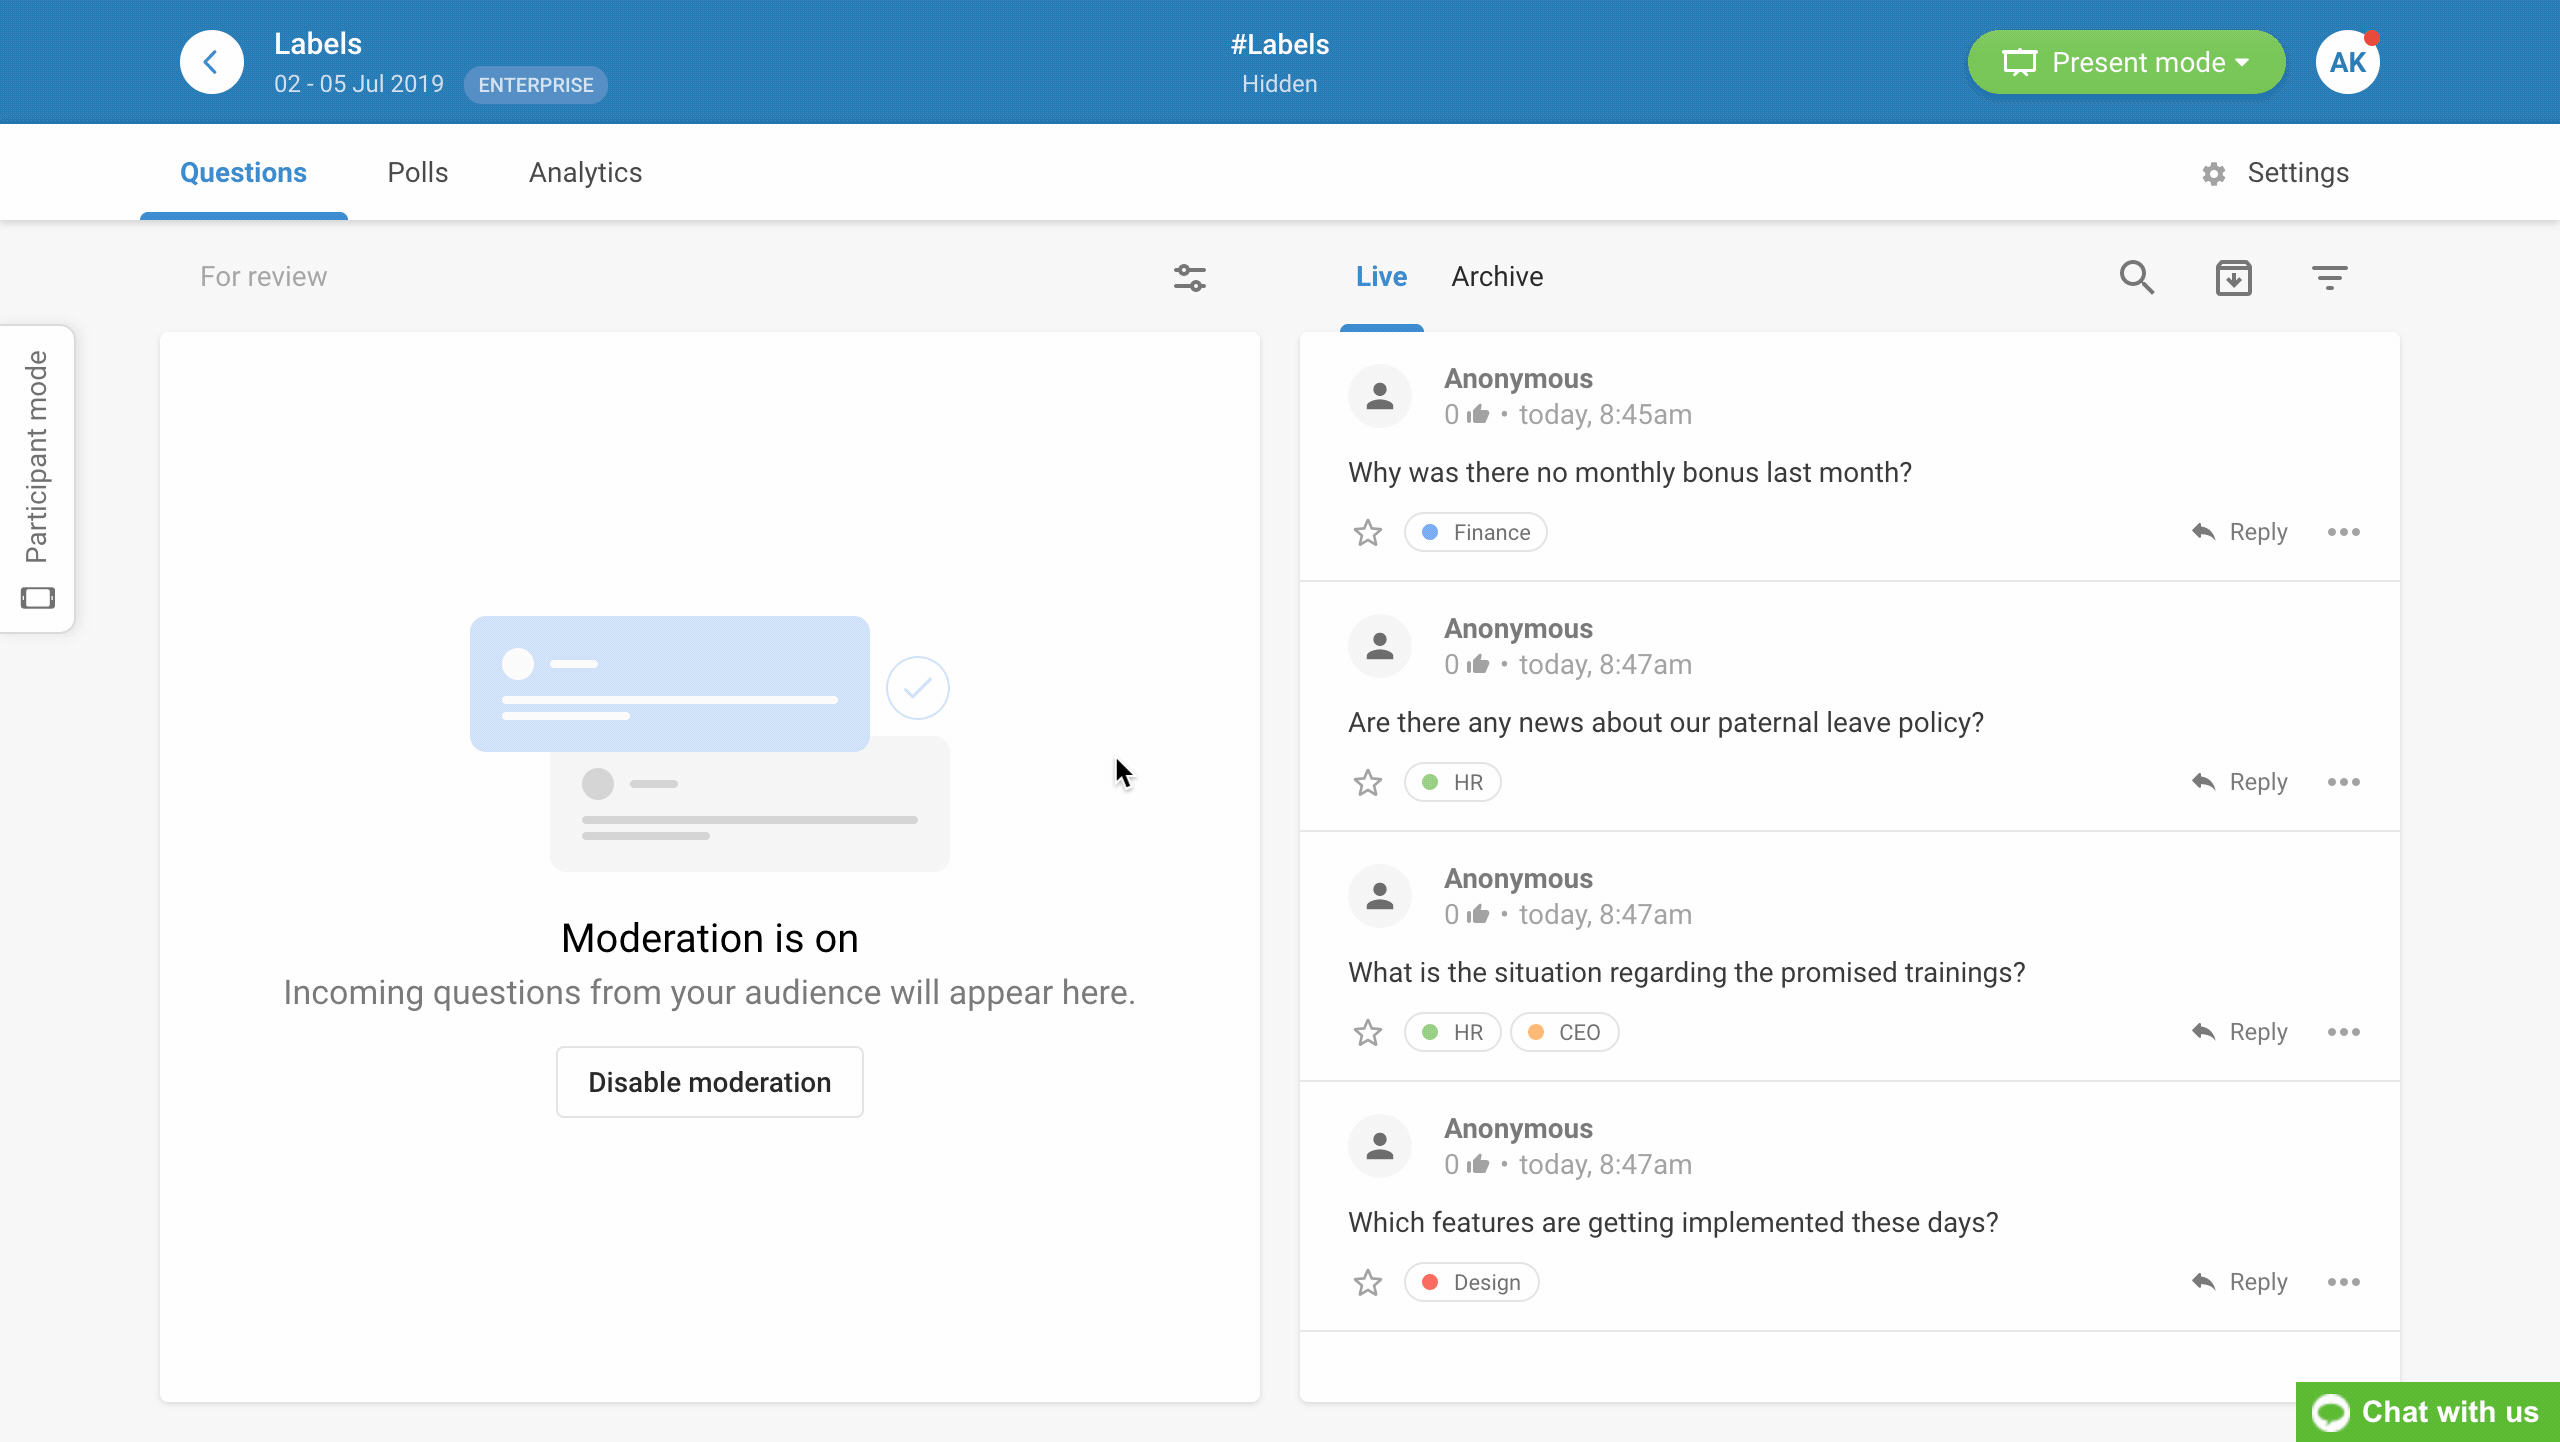2560x1442 pixels.
Task: Open the sort questions icon
Action: 2330,277
